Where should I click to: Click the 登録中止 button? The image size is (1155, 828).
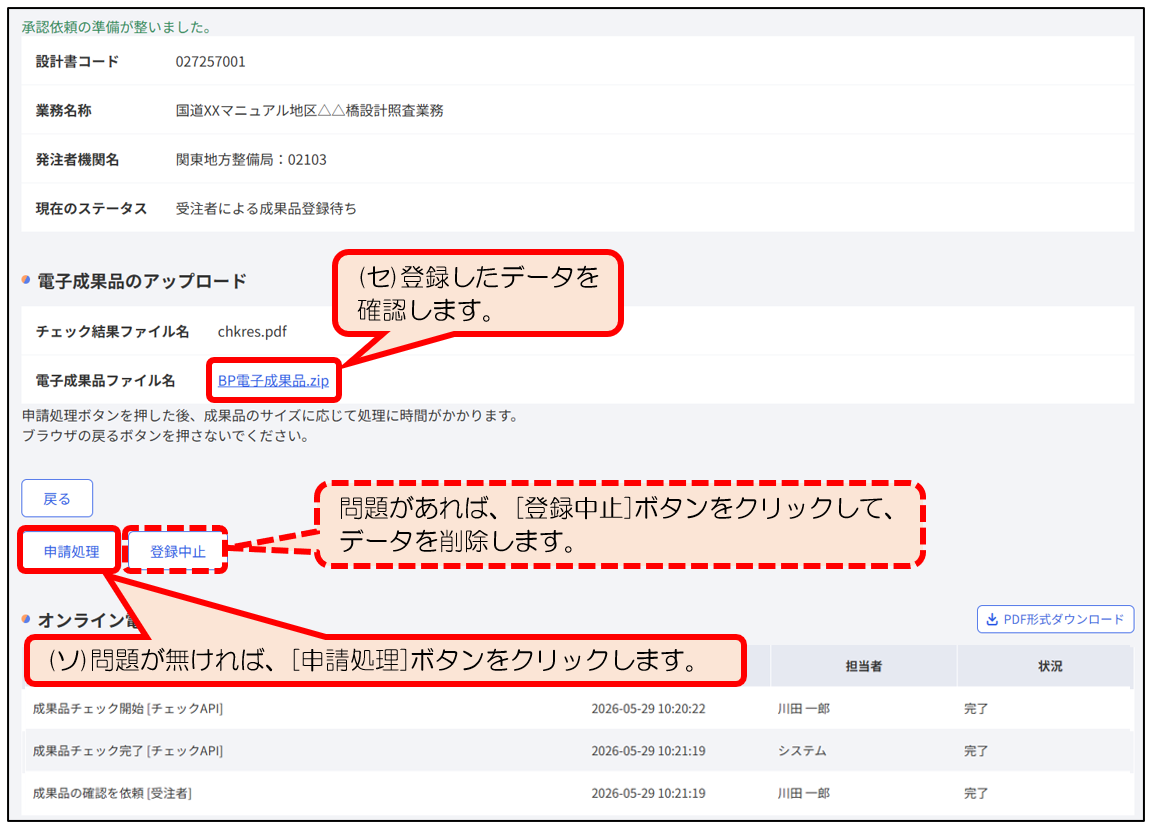[x=178, y=551]
